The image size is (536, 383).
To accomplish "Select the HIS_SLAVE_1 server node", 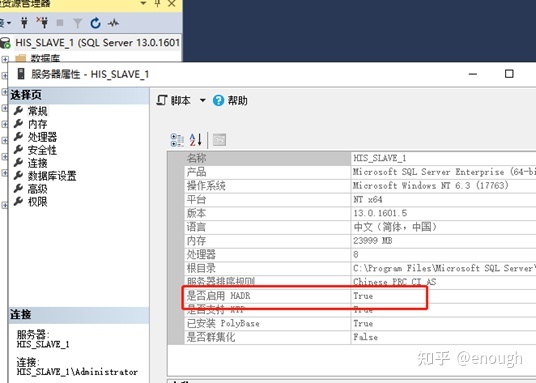I will tap(98, 43).
